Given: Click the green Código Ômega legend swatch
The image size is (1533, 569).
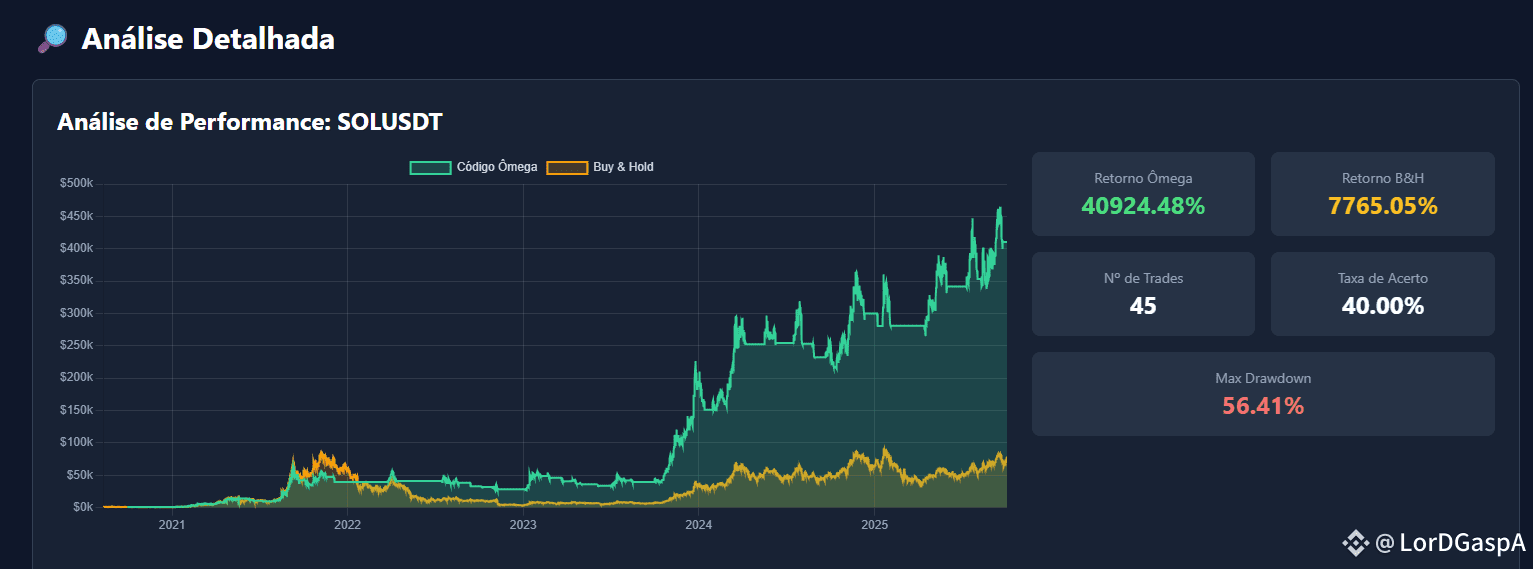Looking at the screenshot, I should pos(430,167).
